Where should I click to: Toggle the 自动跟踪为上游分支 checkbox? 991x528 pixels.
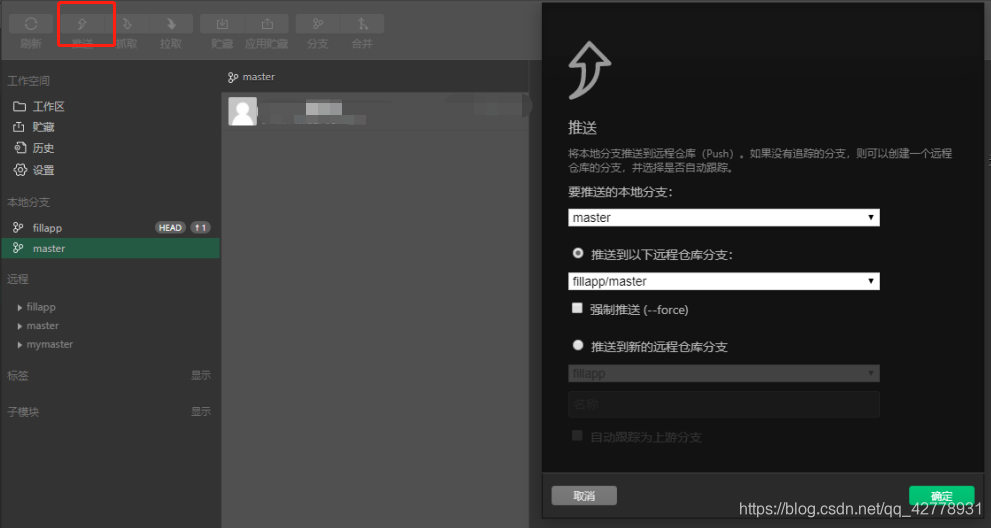(x=577, y=435)
